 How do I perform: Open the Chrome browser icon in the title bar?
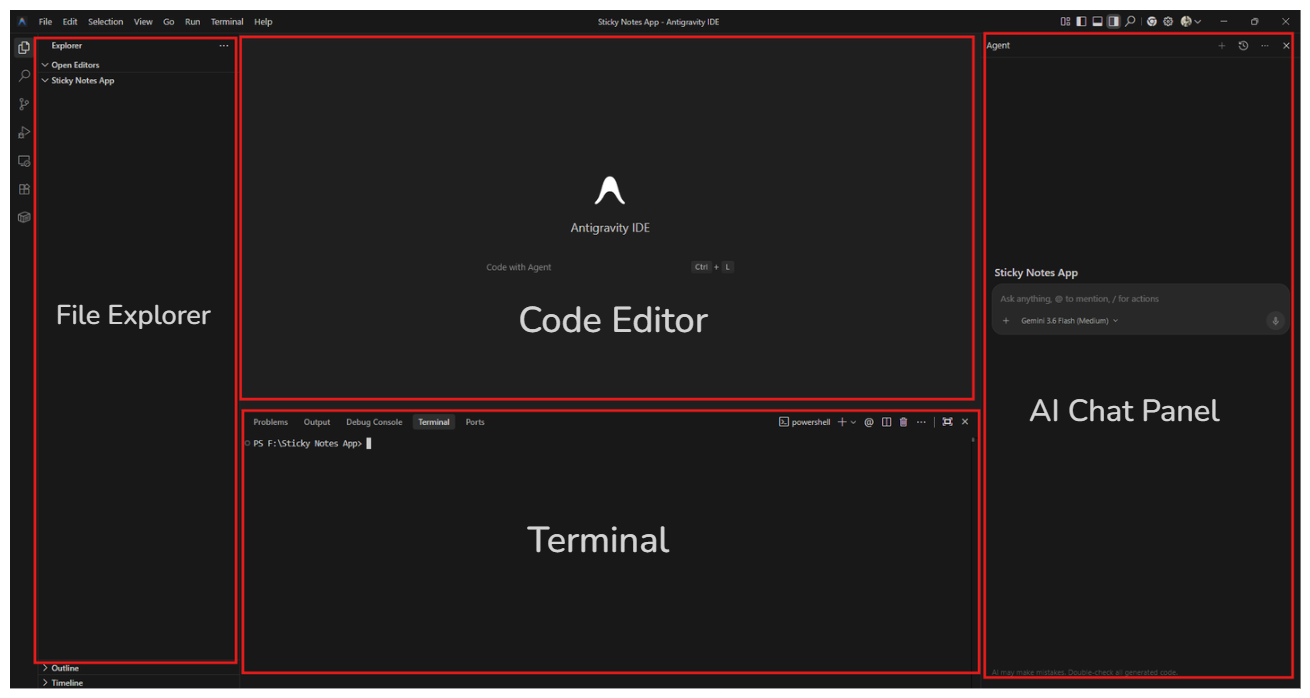pyautogui.click(x=1152, y=21)
